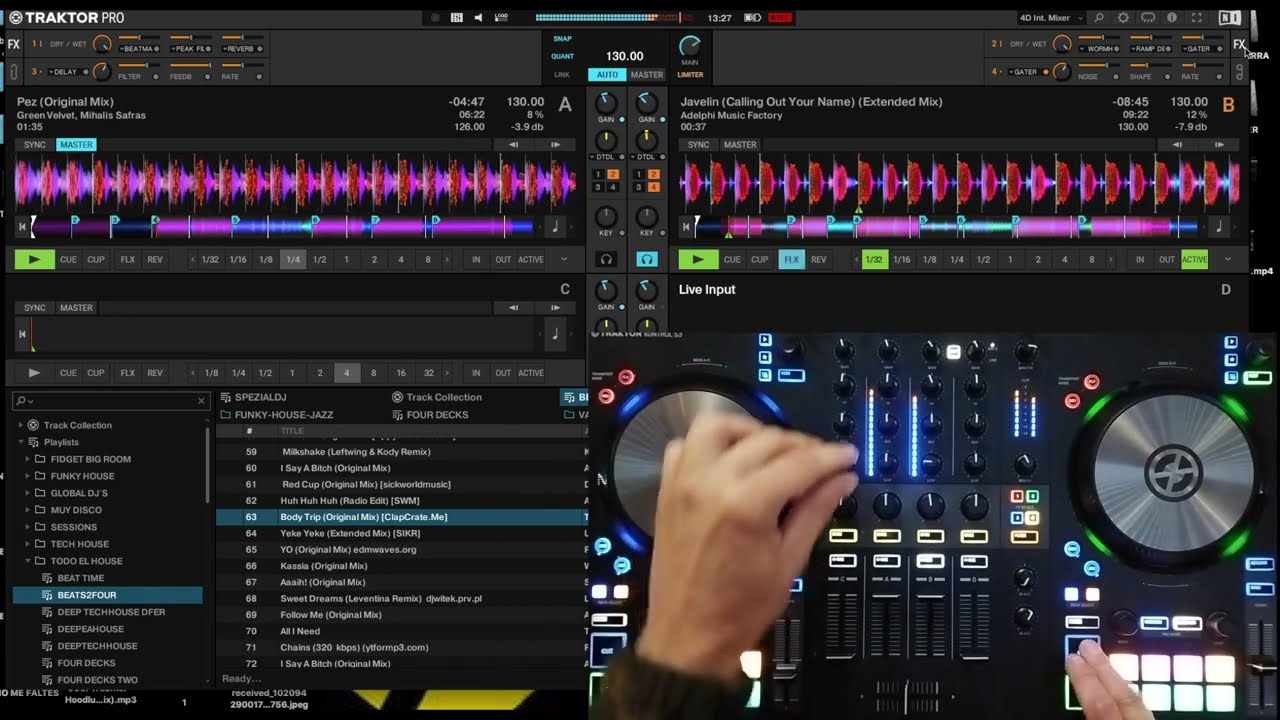Open the 4D Int. Mixer layout dropdown
1280x720 pixels.
click(1050, 18)
